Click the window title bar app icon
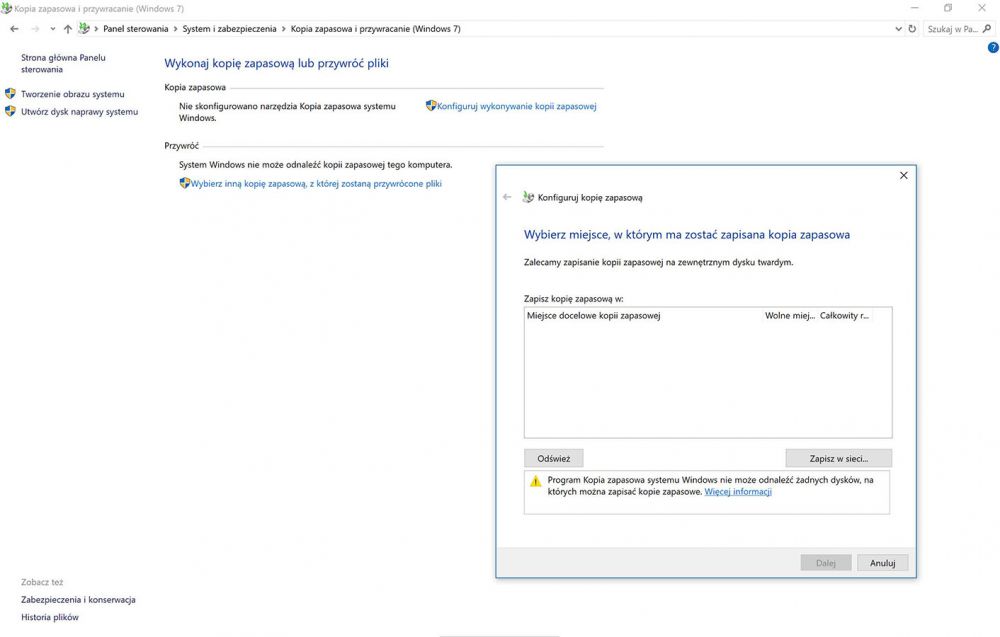Viewport: 1000px width, 637px height. coord(6,8)
